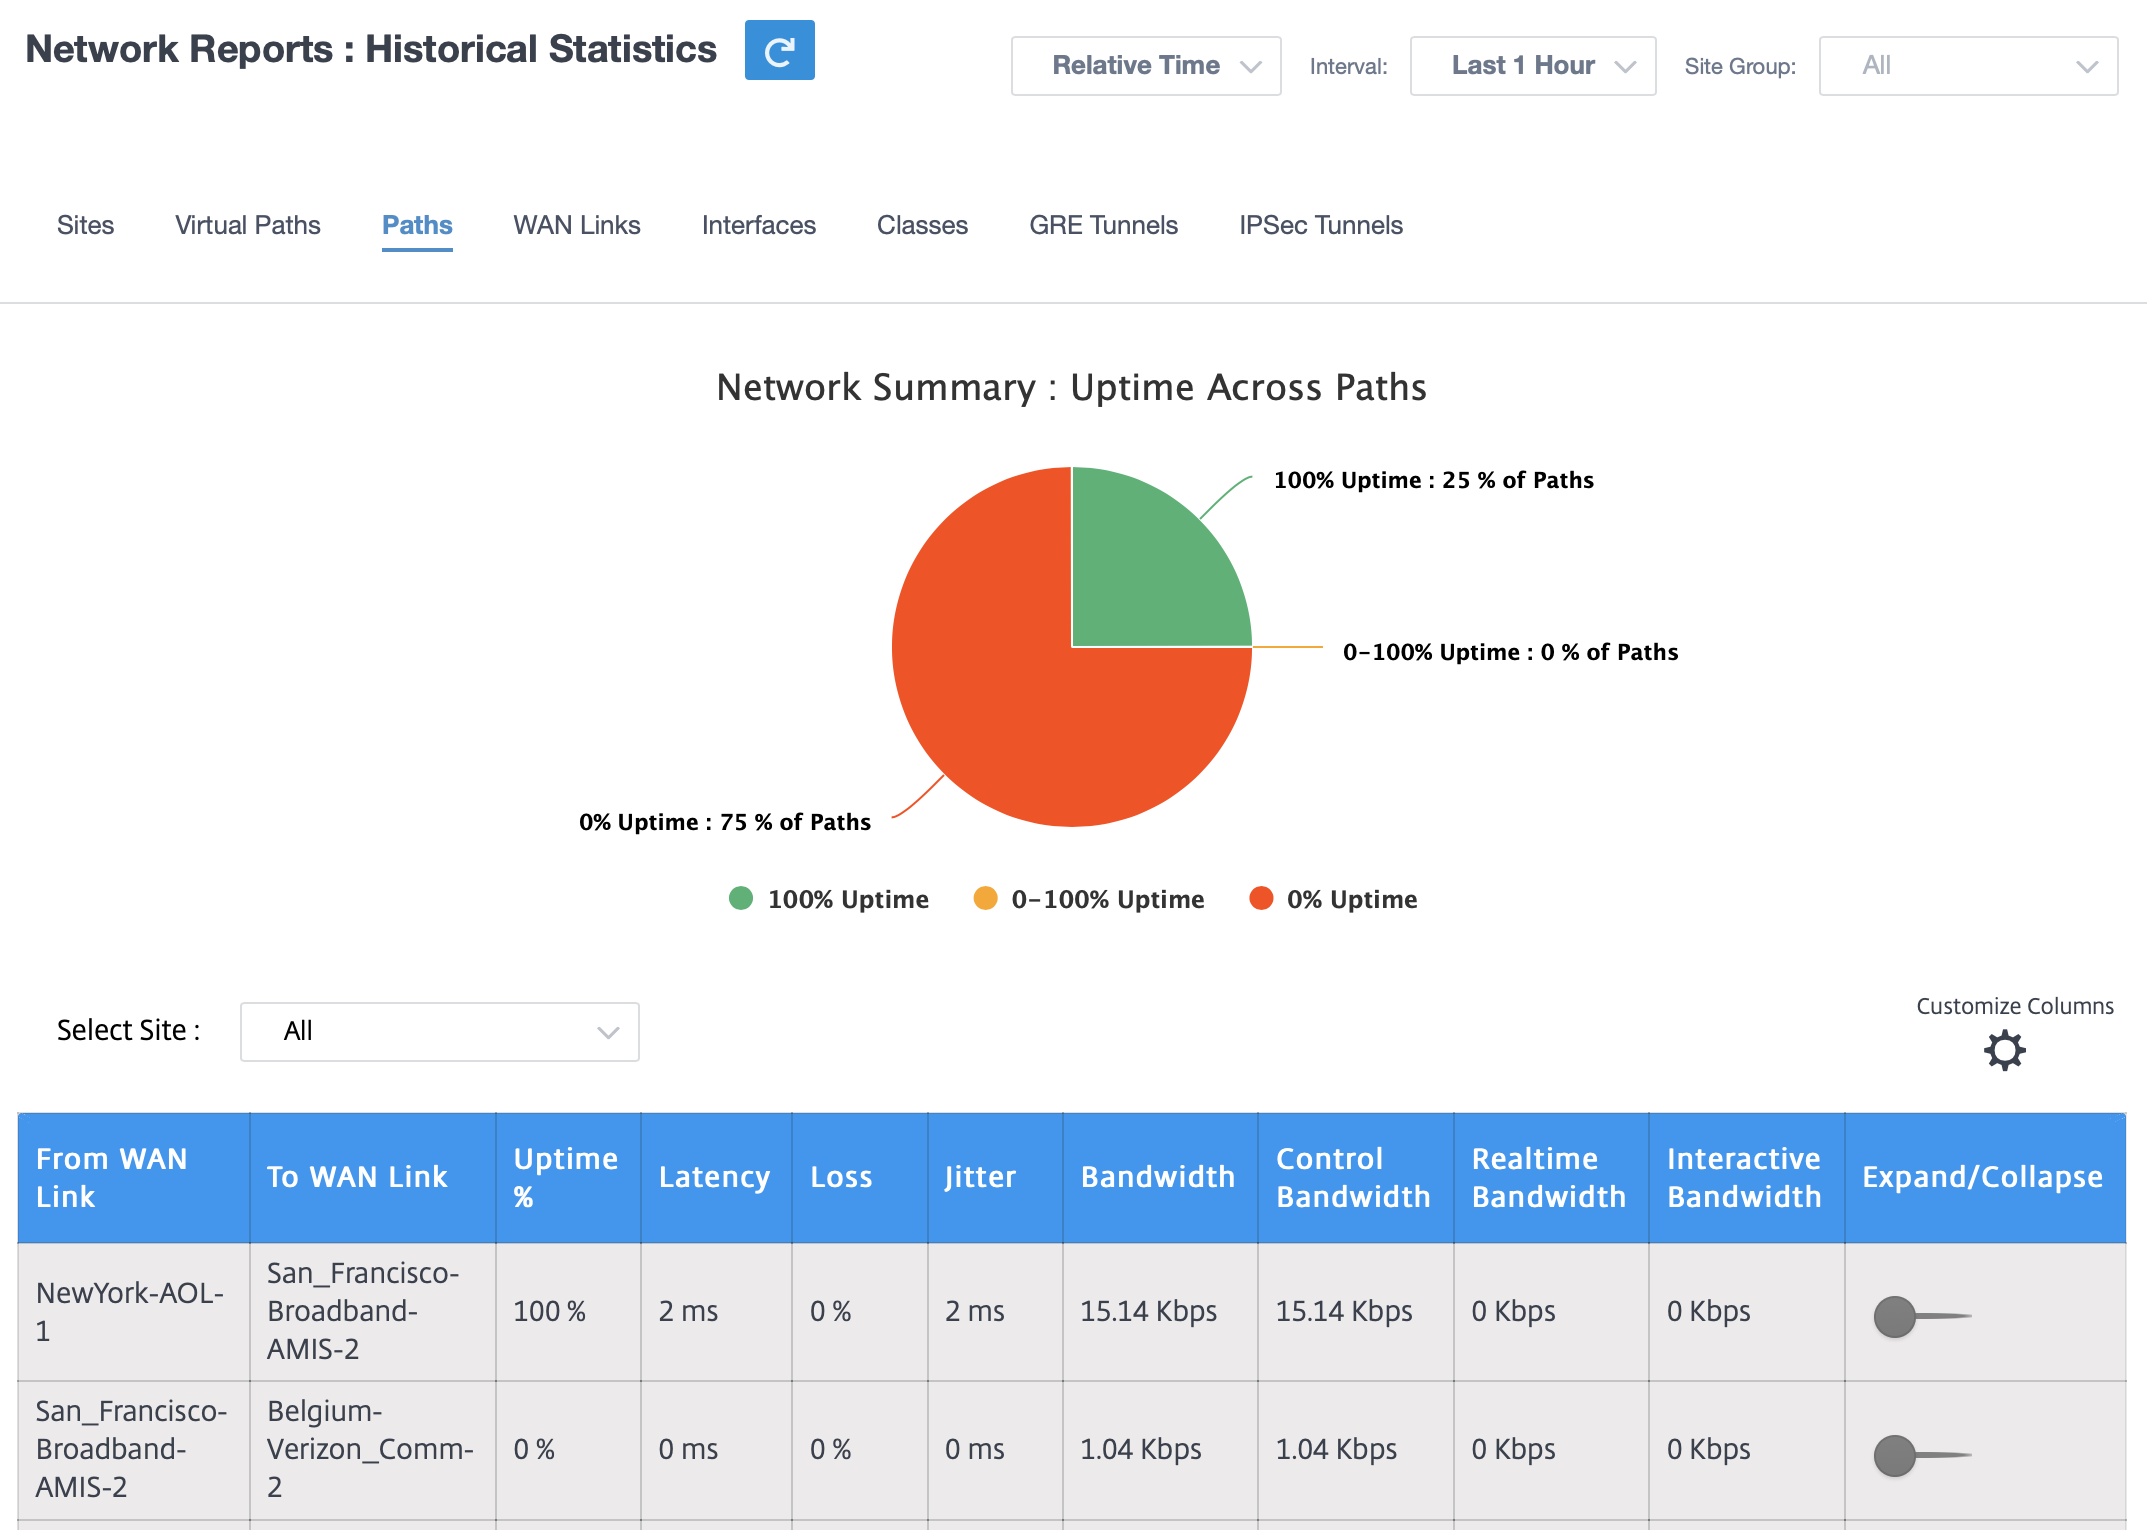Click the 15.14 Kbps Bandwidth cell

pos(1160,1312)
